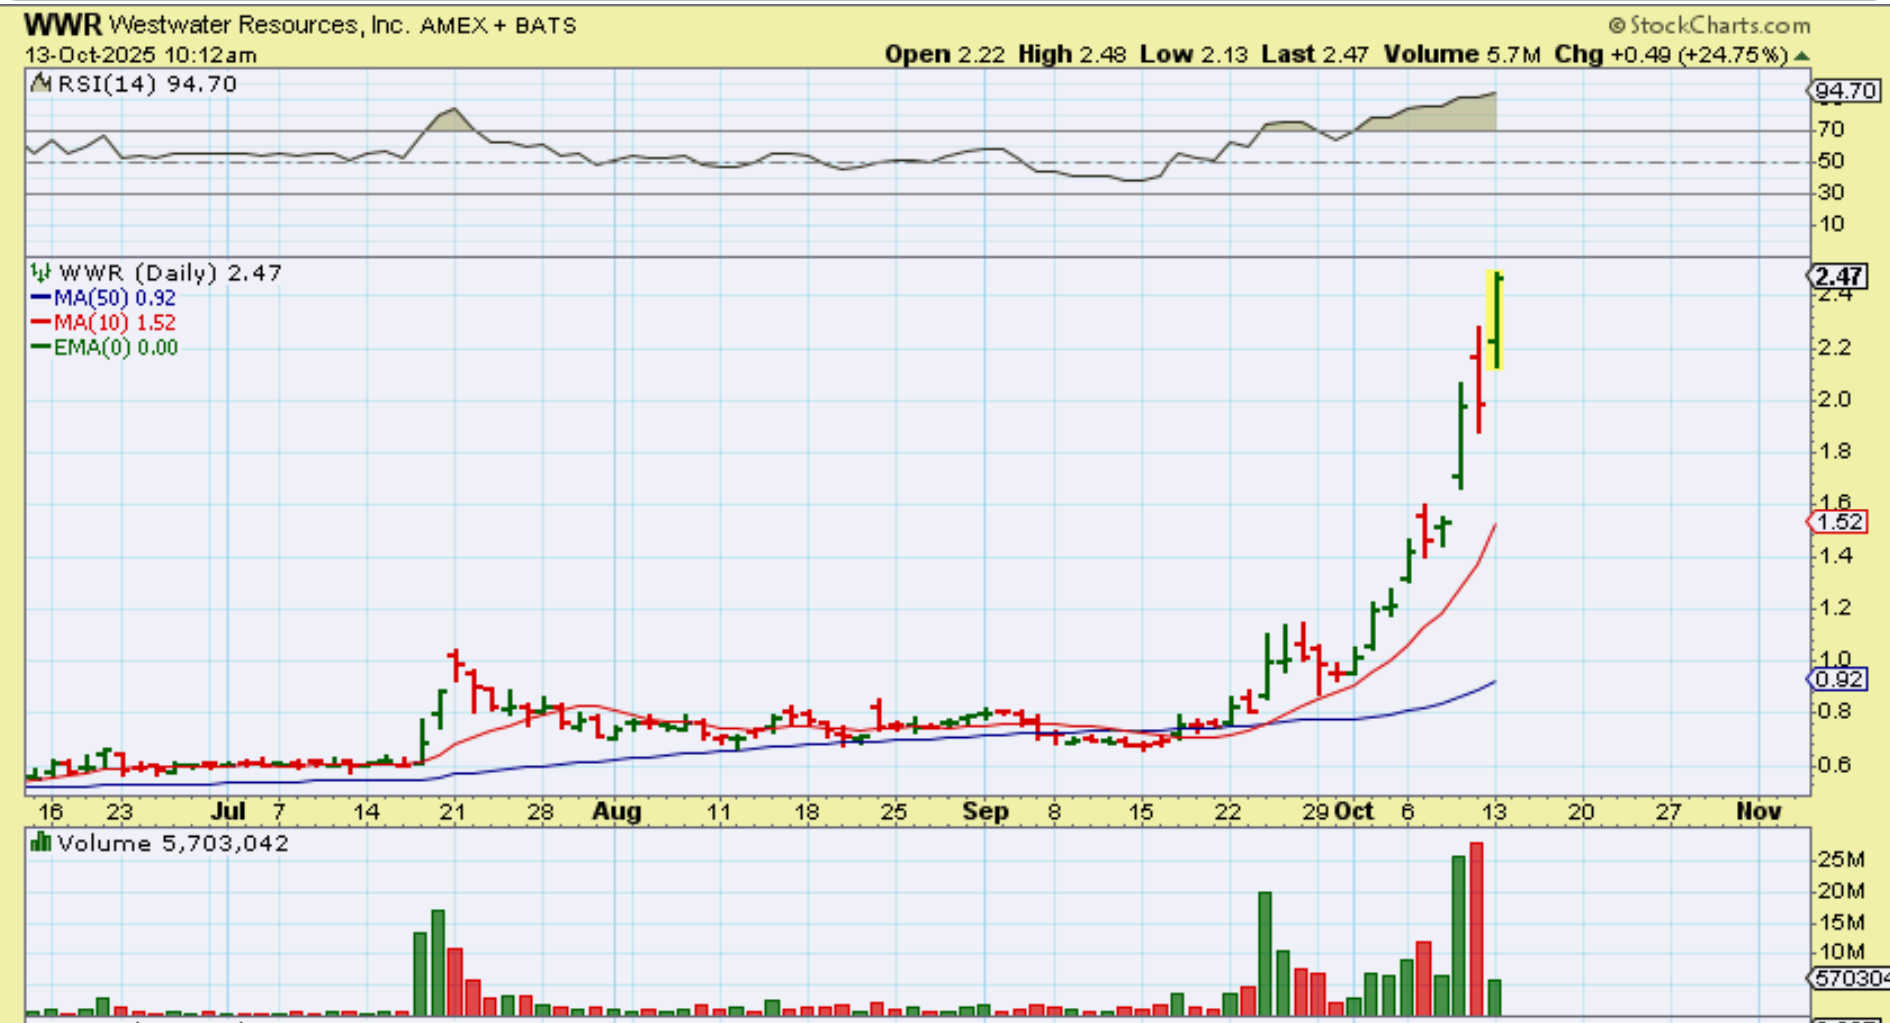
Task: Click the Chg +0.49 (+24.75%) value
Action: pyautogui.click(x=1671, y=55)
